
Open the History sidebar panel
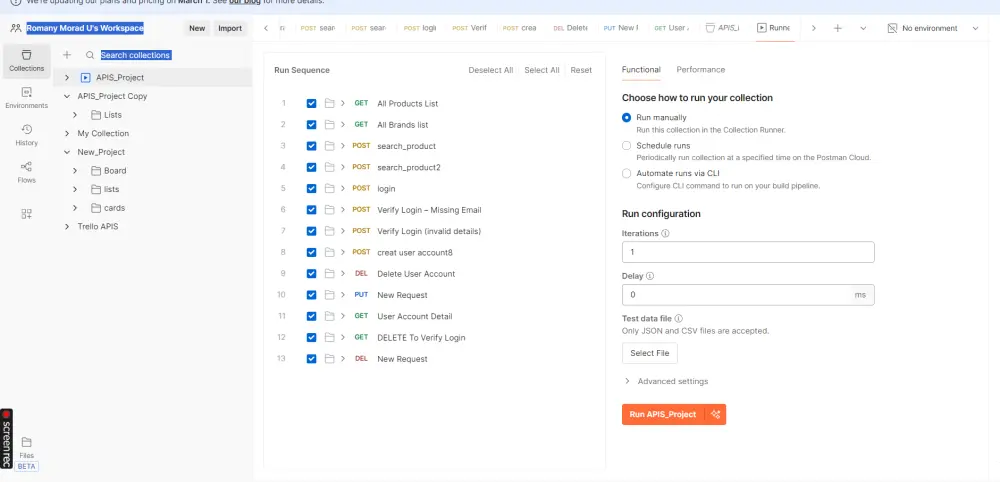(26, 135)
